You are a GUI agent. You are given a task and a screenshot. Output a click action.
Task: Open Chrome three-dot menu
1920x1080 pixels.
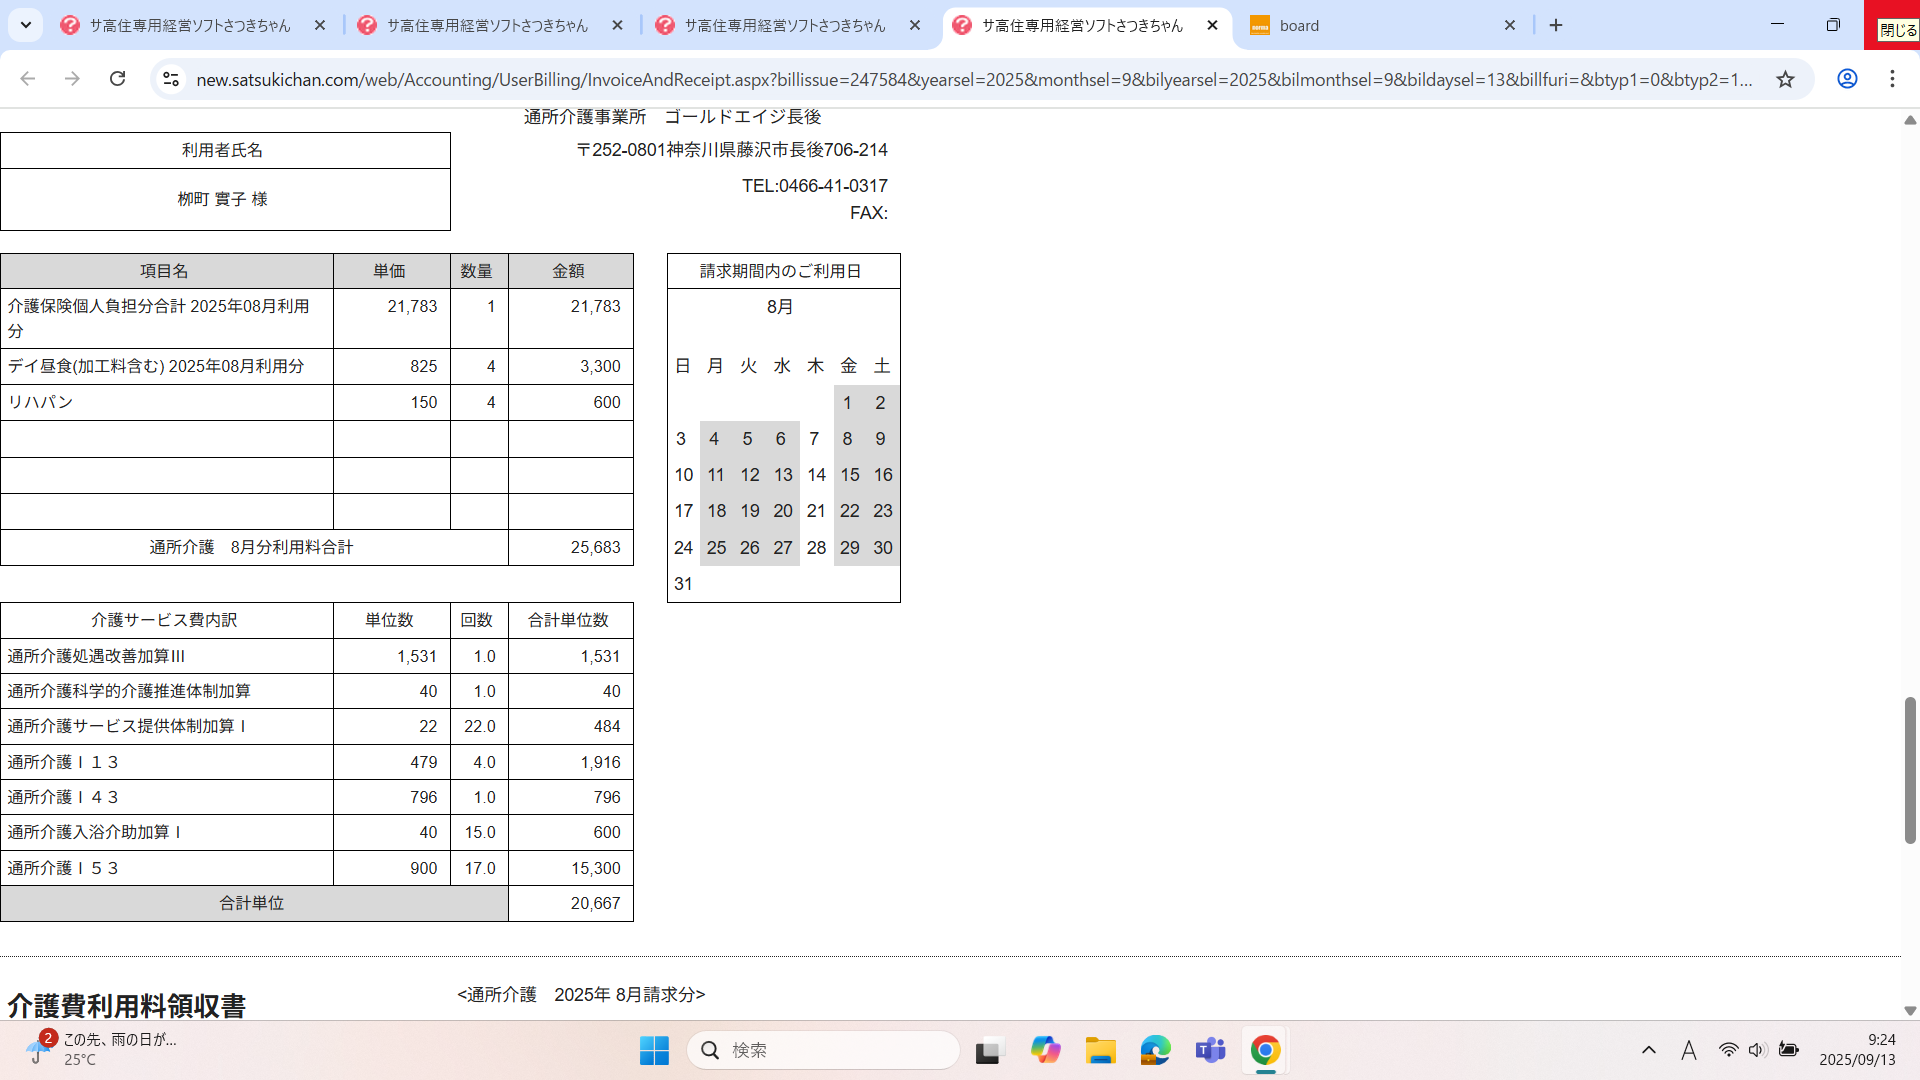pos(1892,79)
